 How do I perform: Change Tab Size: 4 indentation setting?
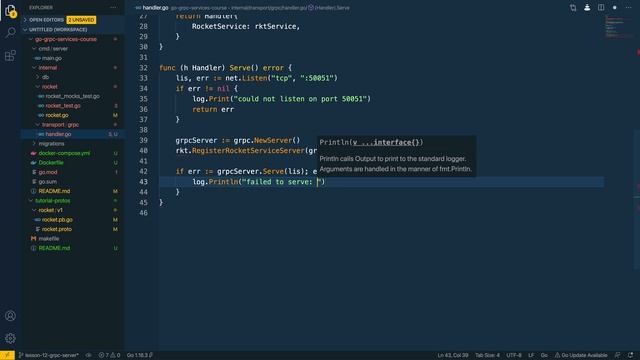487,355
